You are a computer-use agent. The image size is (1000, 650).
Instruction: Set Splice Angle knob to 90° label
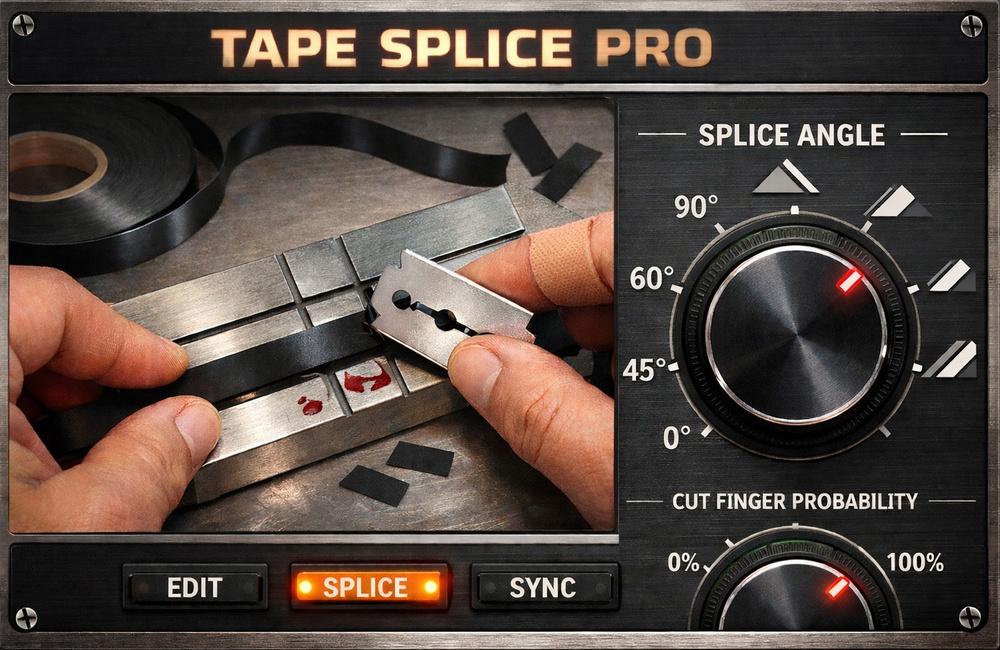click(x=696, y=207)
